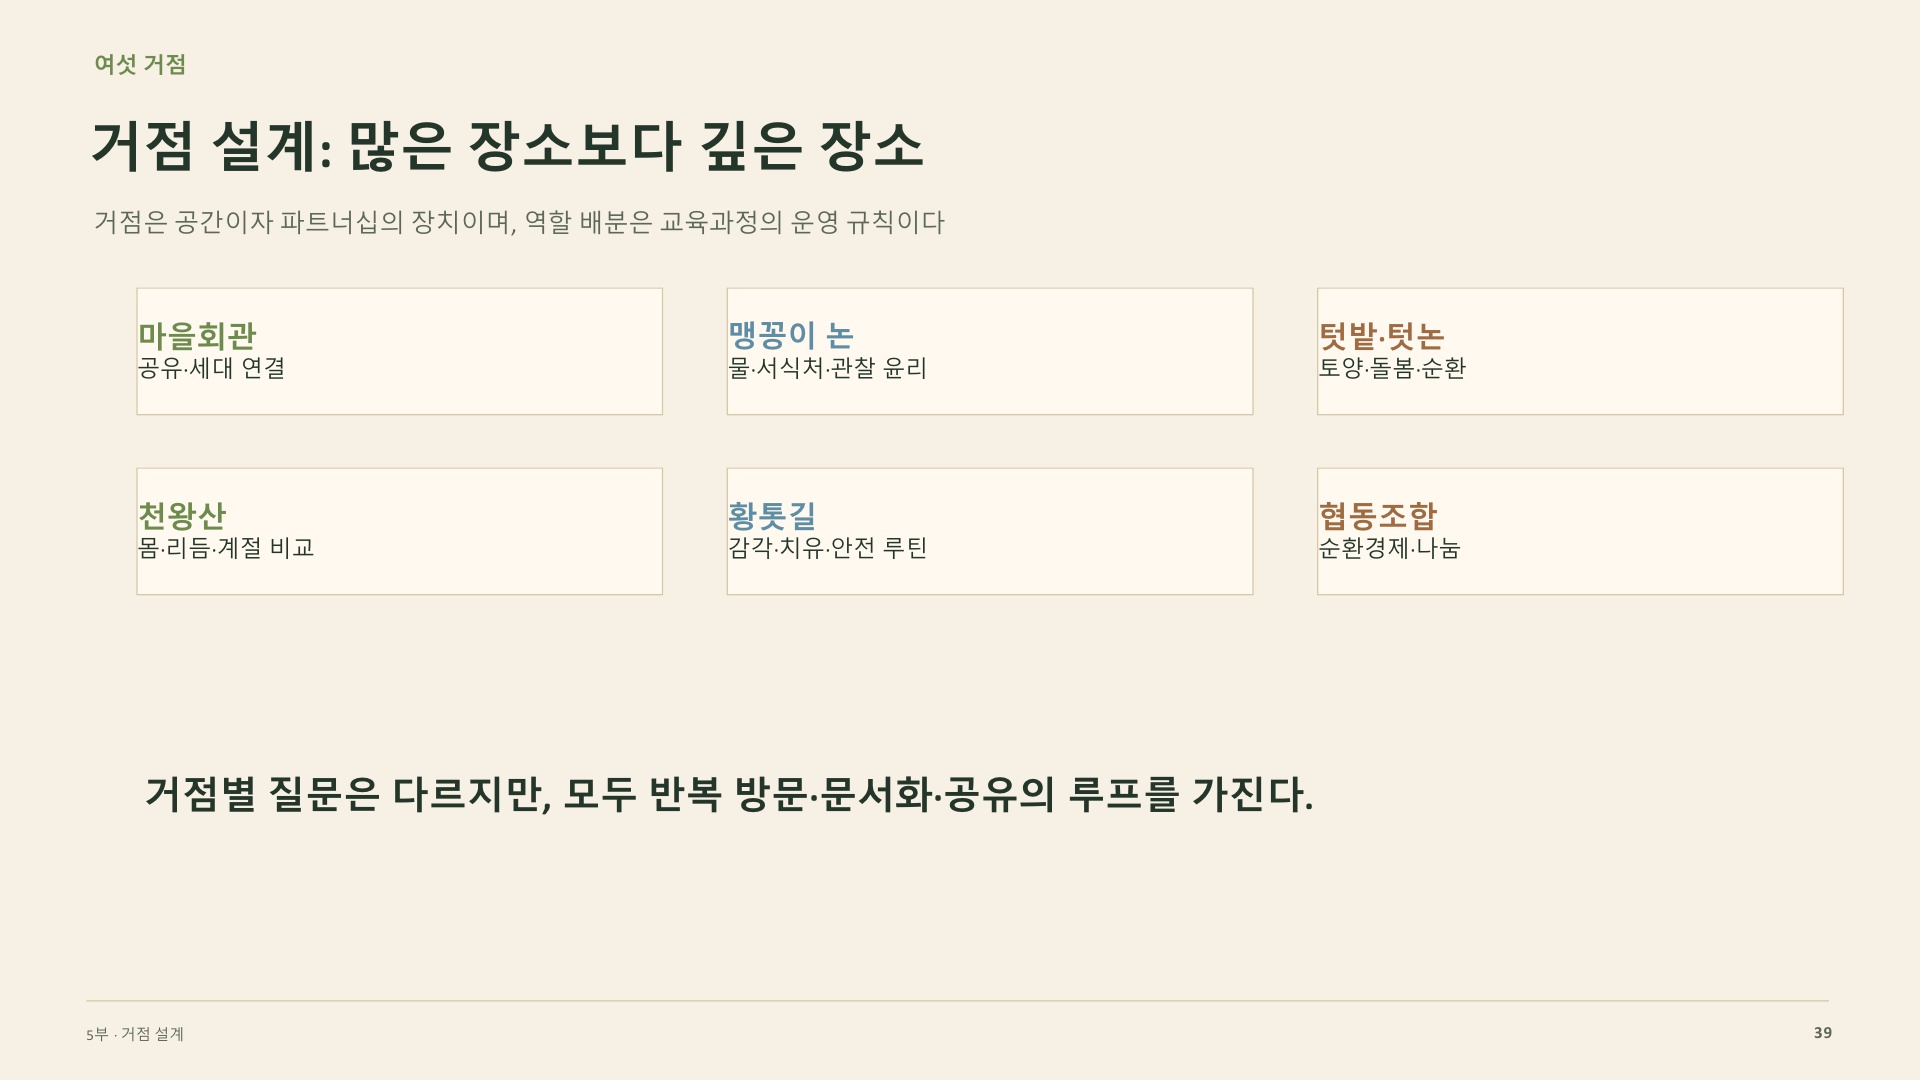
Task: Click the footer label 5부 · 거점 설계
Action: (135, 1034)
